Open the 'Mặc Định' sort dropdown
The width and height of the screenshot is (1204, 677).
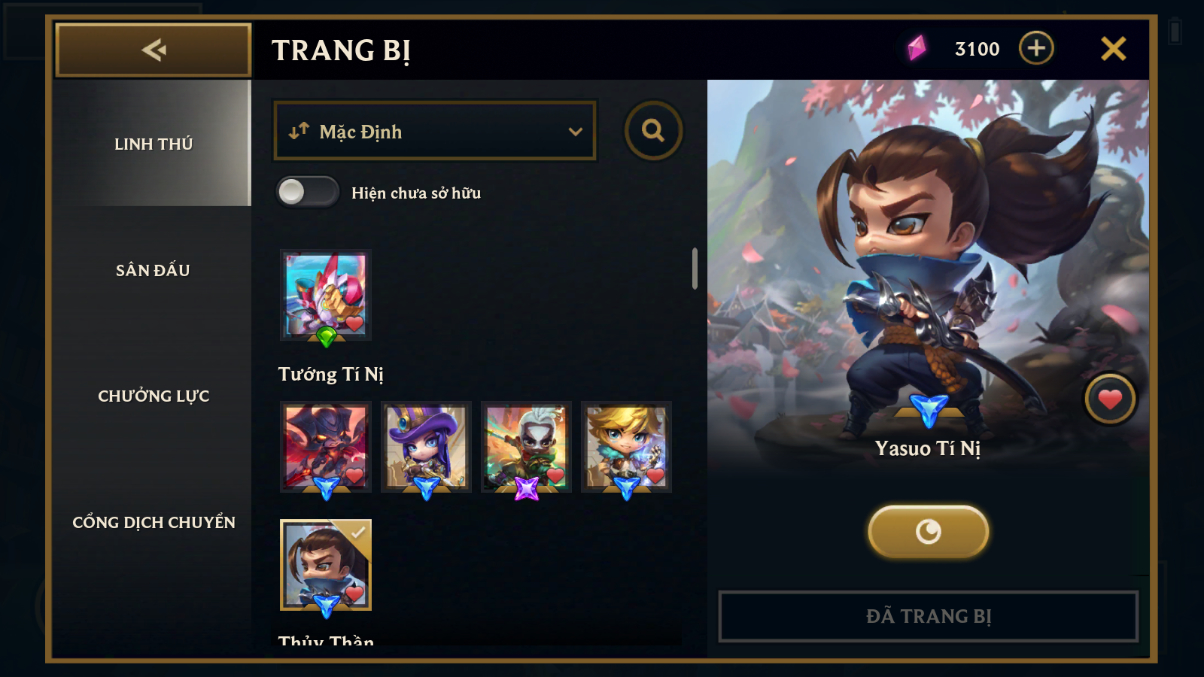[435, 131]
